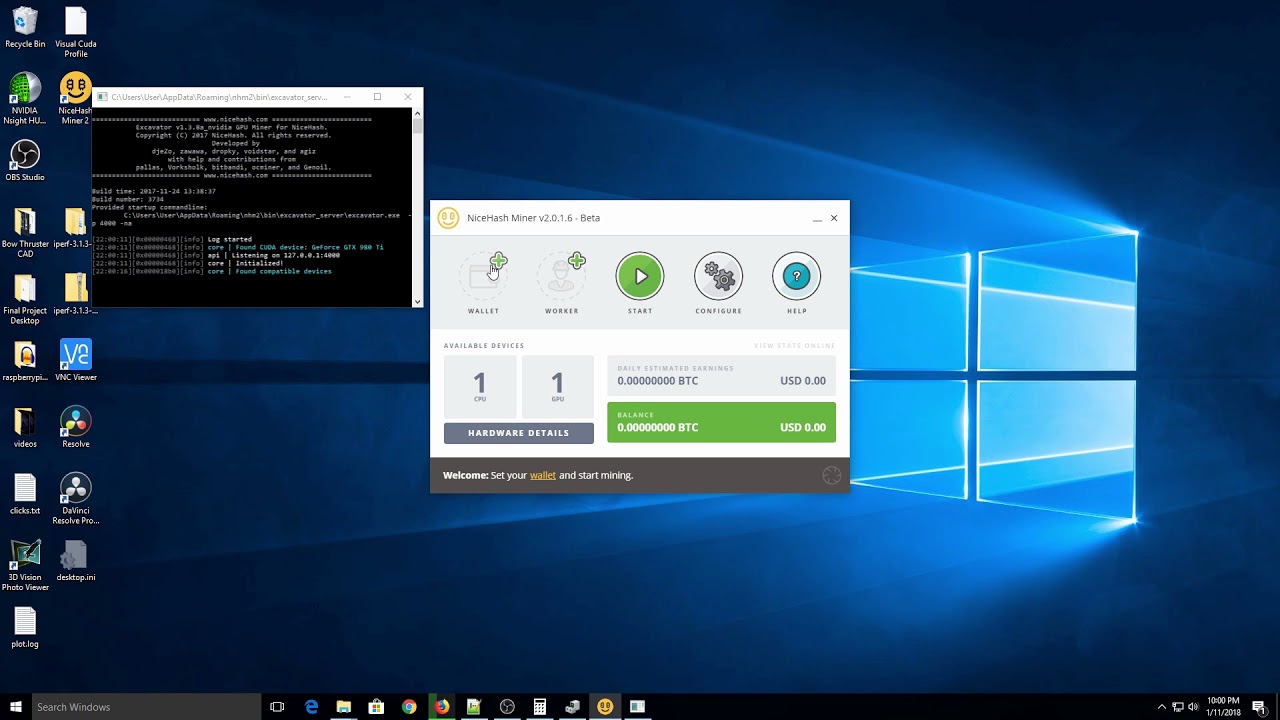Open the Action Center notifications icon

(x=1259, y=707)
